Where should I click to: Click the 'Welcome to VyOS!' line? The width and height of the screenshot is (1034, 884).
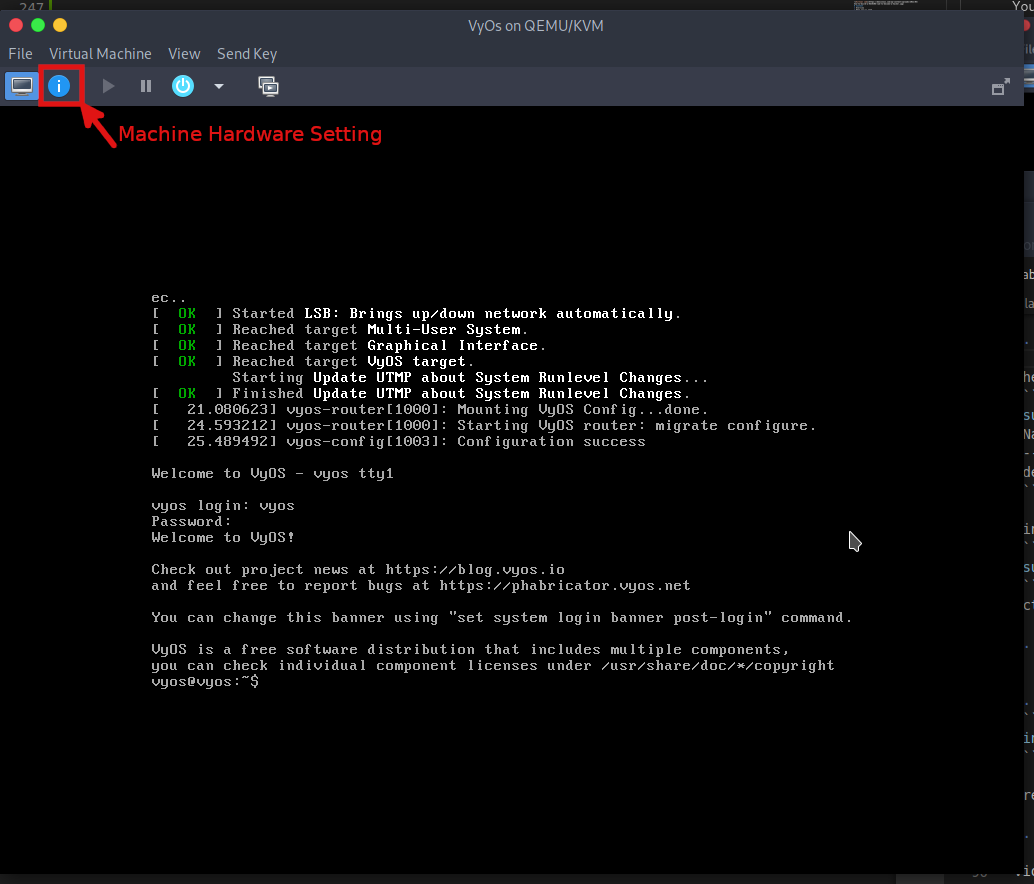point(223,537)
